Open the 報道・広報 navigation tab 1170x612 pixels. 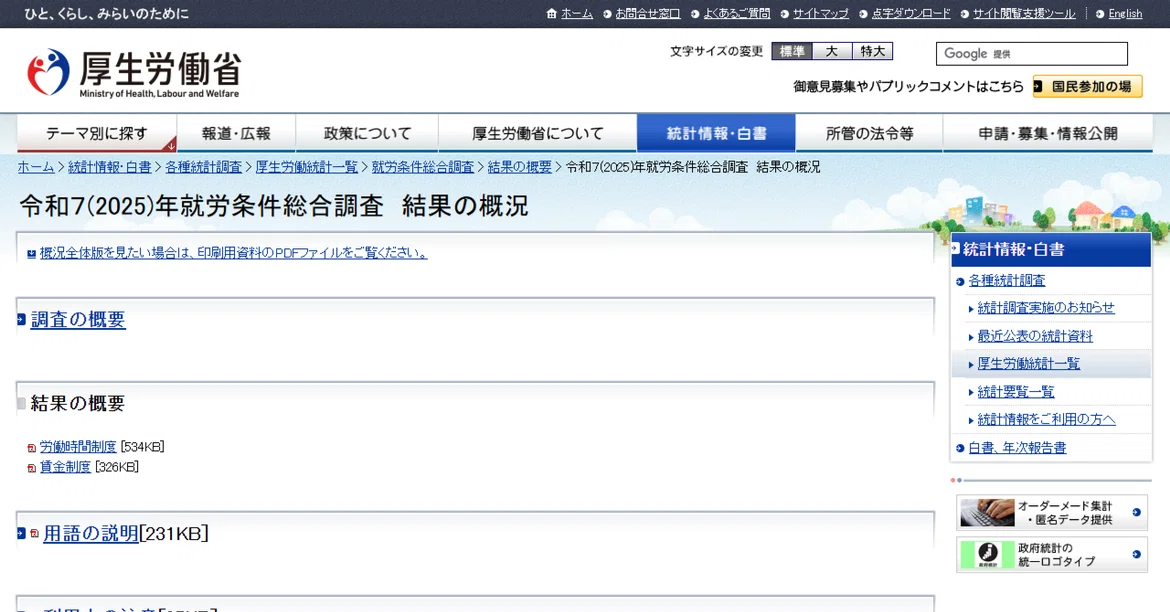(x=237, y=134)
